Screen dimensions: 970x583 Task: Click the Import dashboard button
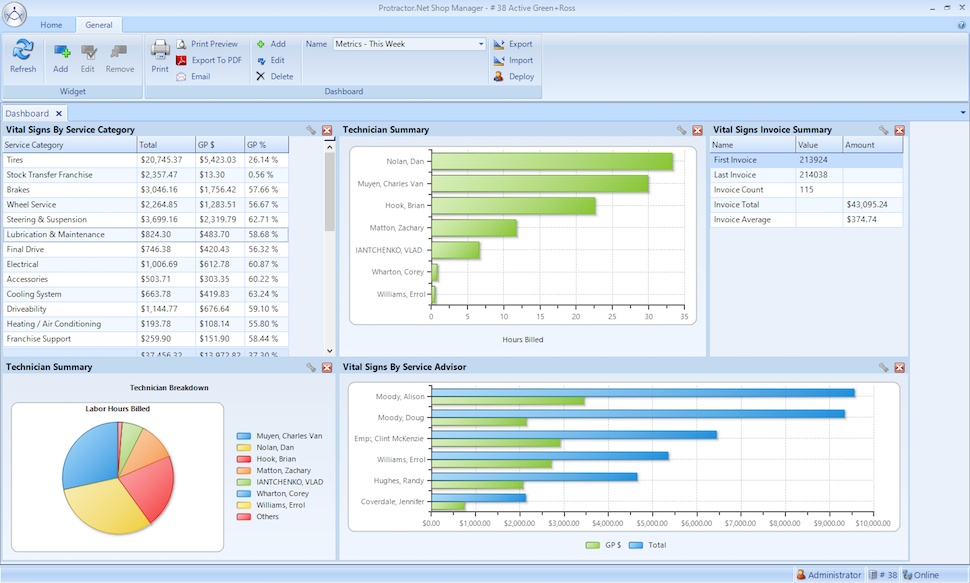[513, 61]
